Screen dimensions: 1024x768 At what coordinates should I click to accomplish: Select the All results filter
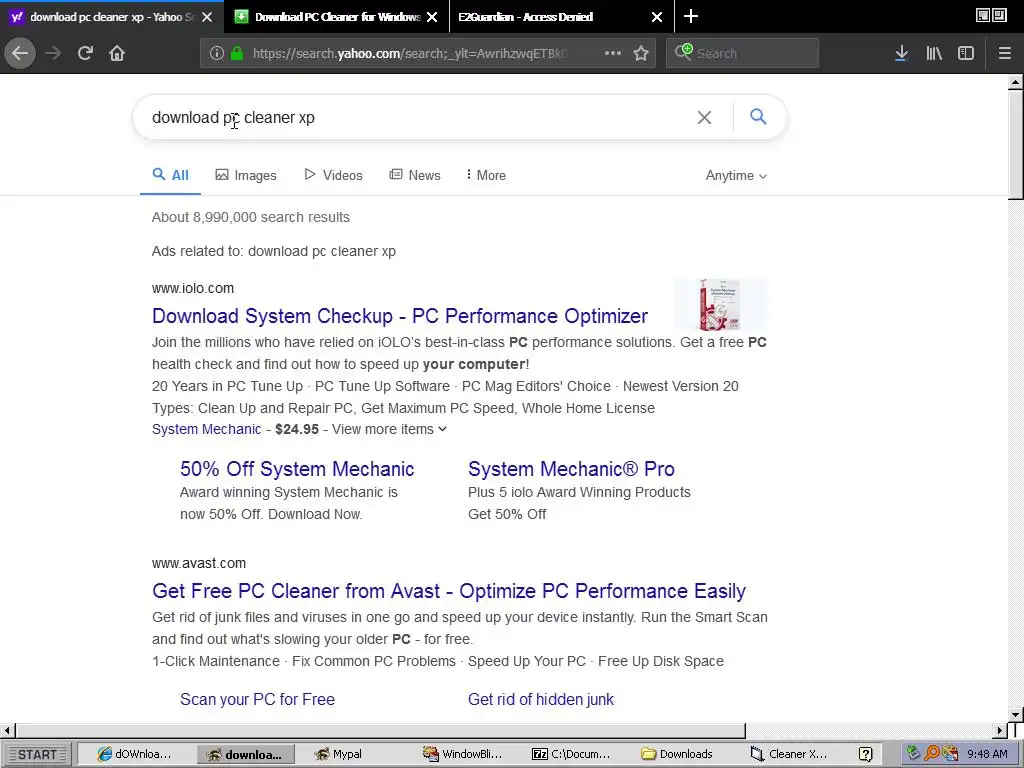click(170, 175)
